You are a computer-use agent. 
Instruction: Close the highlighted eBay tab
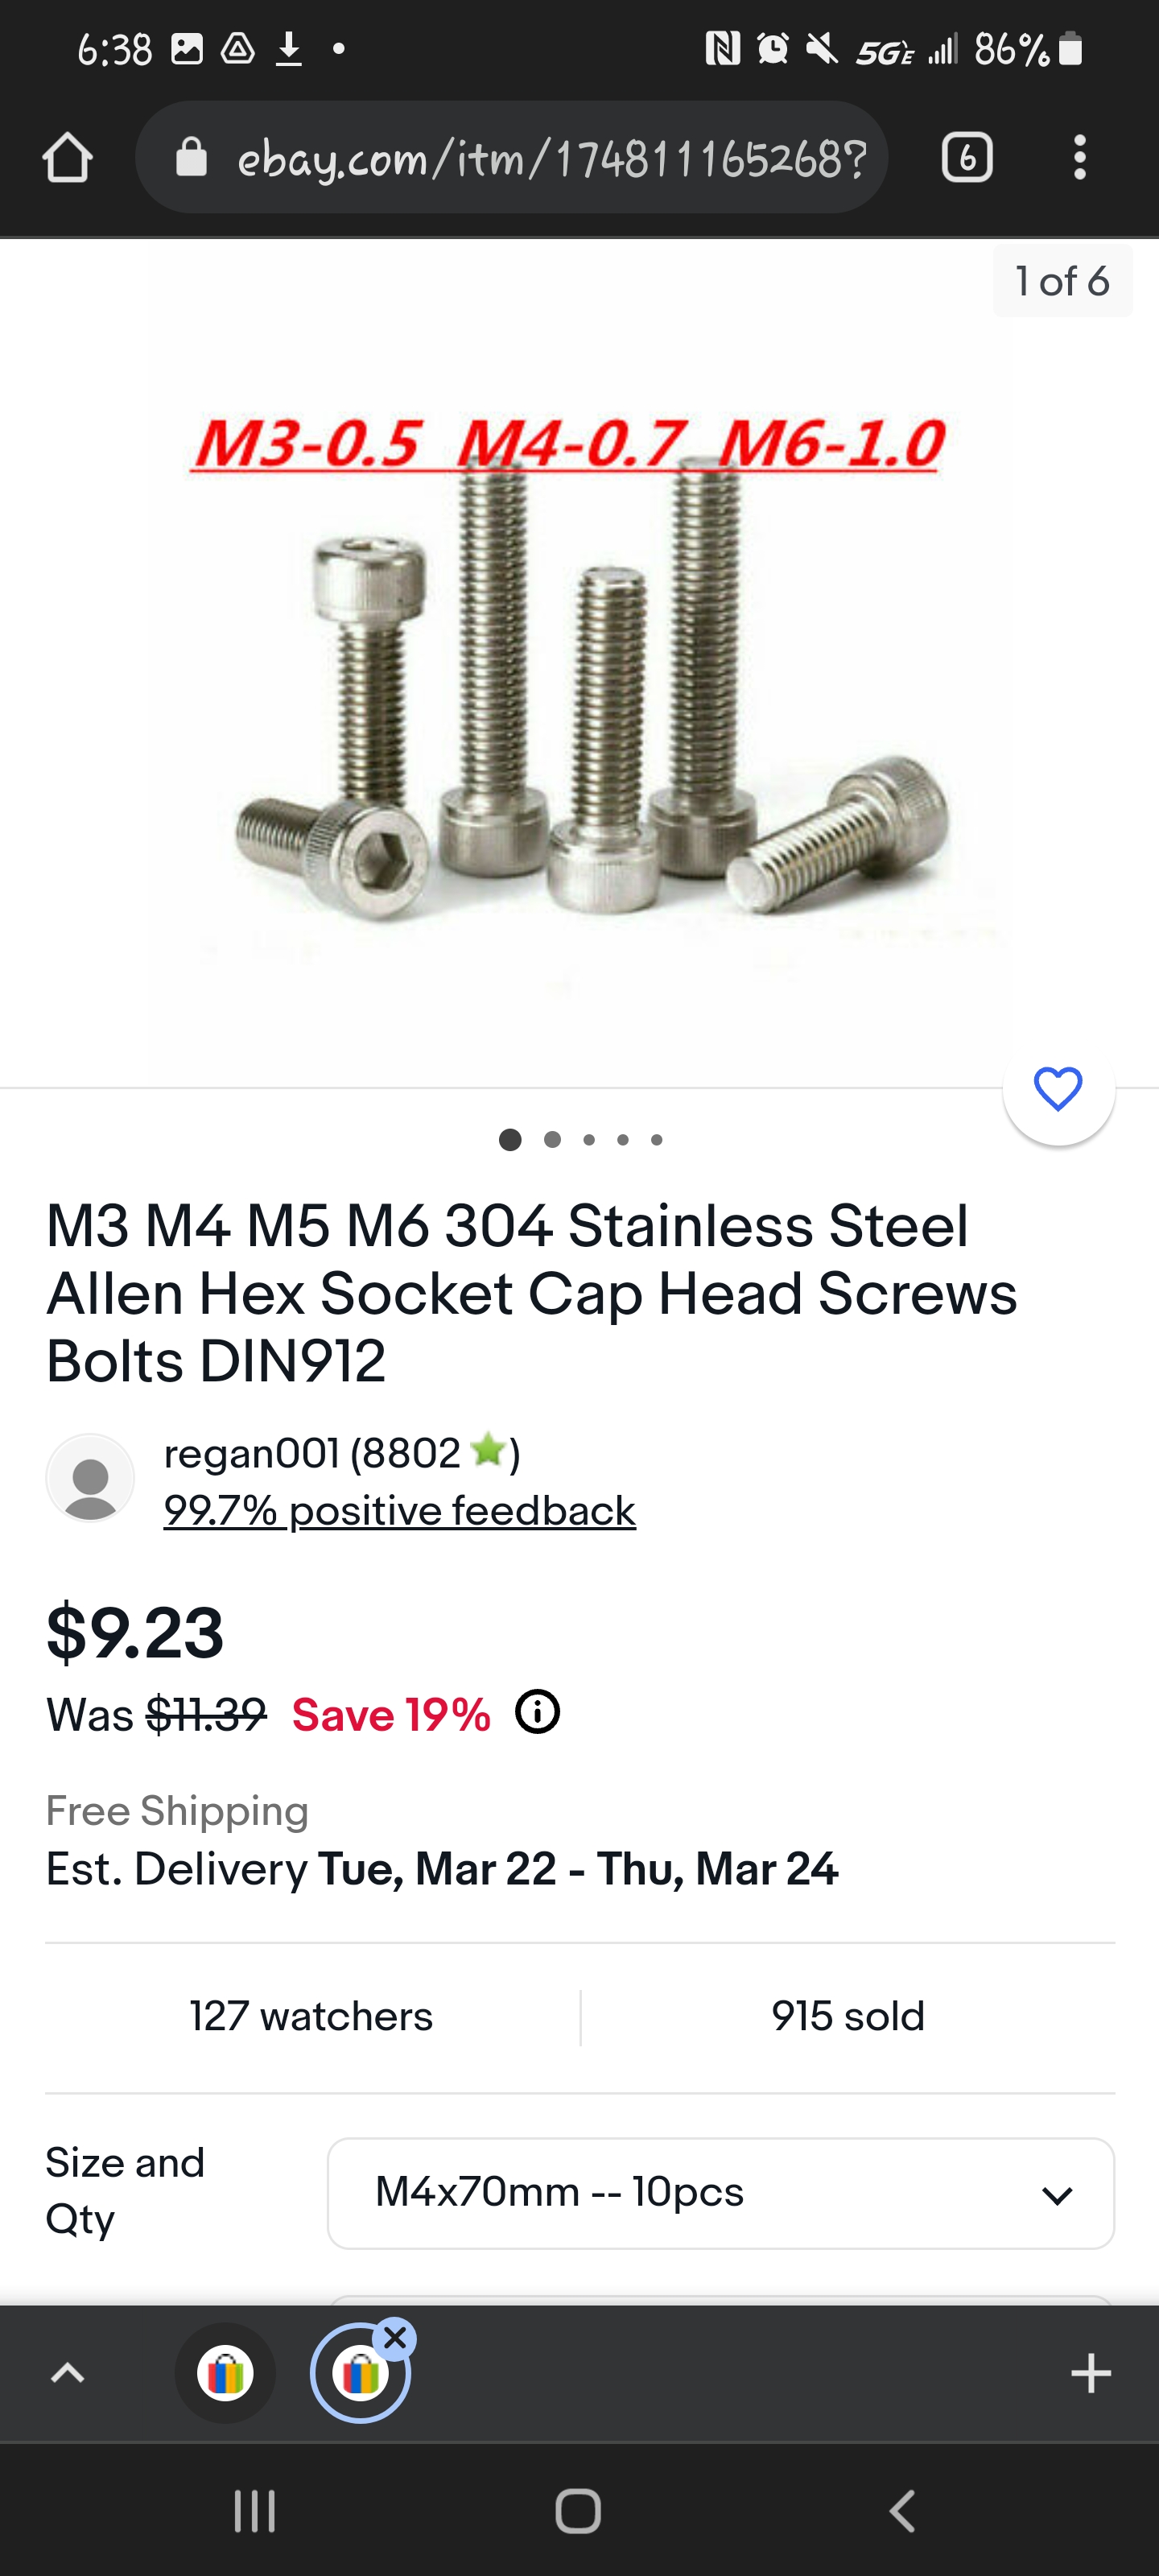pos(396,2339)
